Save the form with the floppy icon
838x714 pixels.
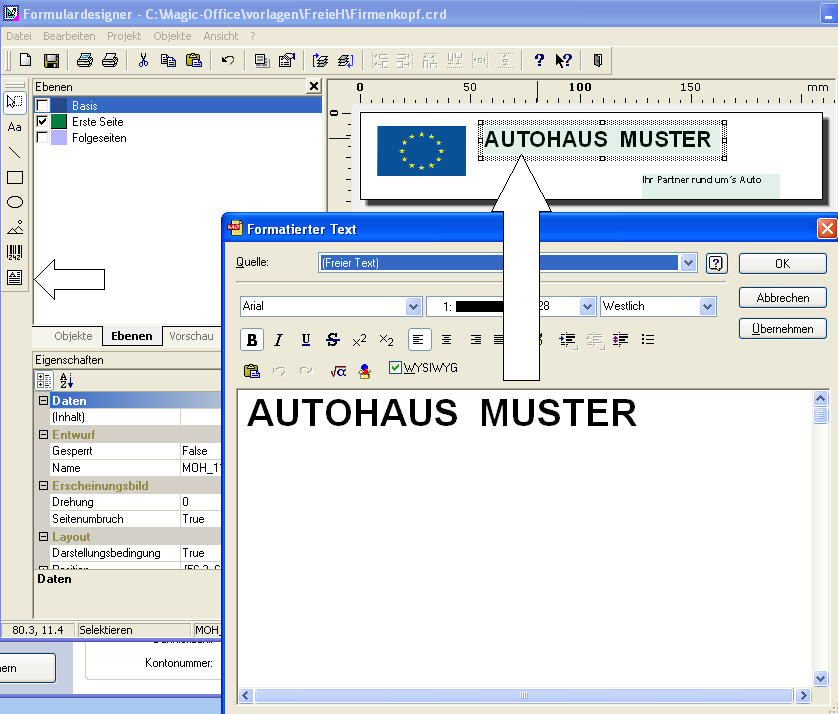click(x=51, y=60)
